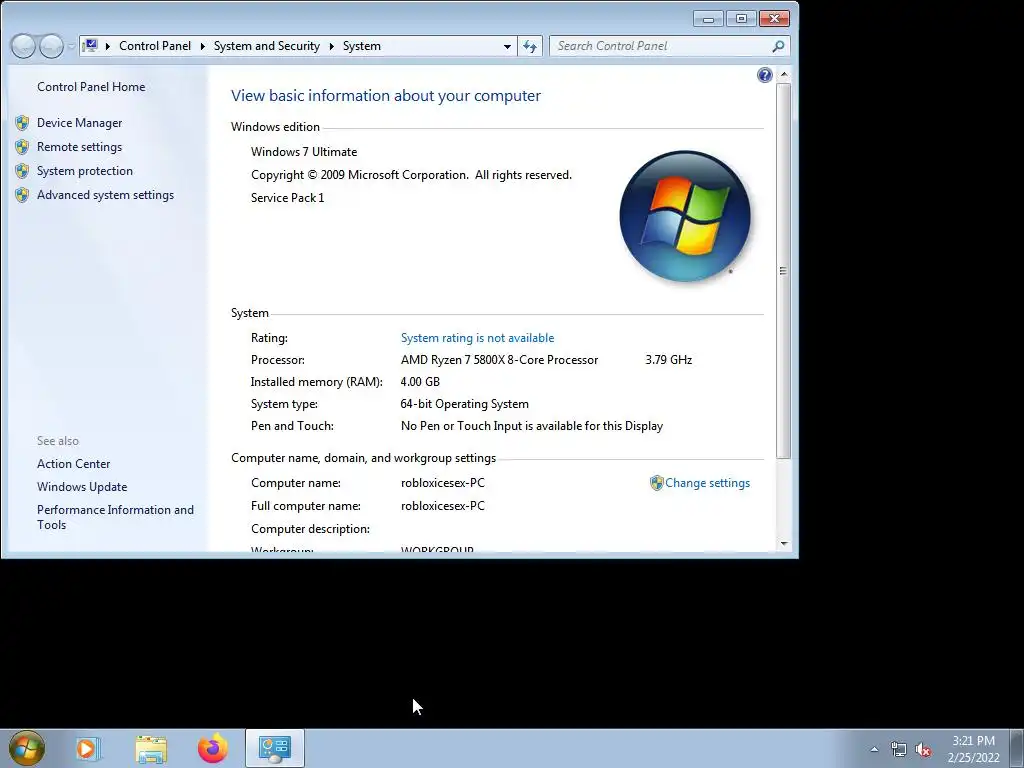The width and height of the screenshot is (1024, 768).
Task: Open Device Manager from the sidebar
Action: pos(79,123)
